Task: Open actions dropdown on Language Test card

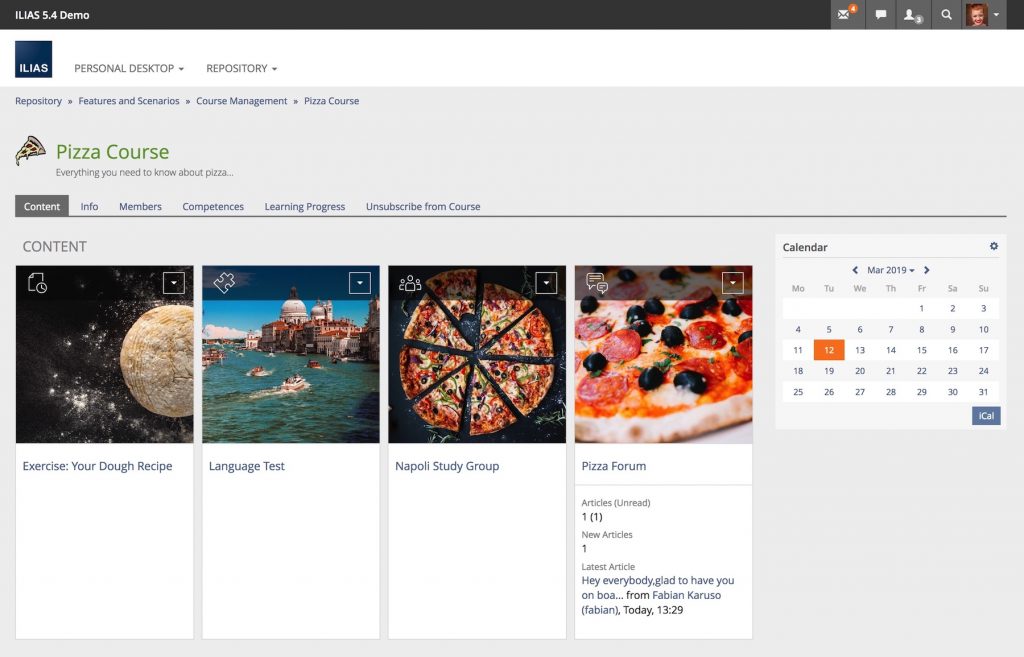Action: [x=360, y=283]
